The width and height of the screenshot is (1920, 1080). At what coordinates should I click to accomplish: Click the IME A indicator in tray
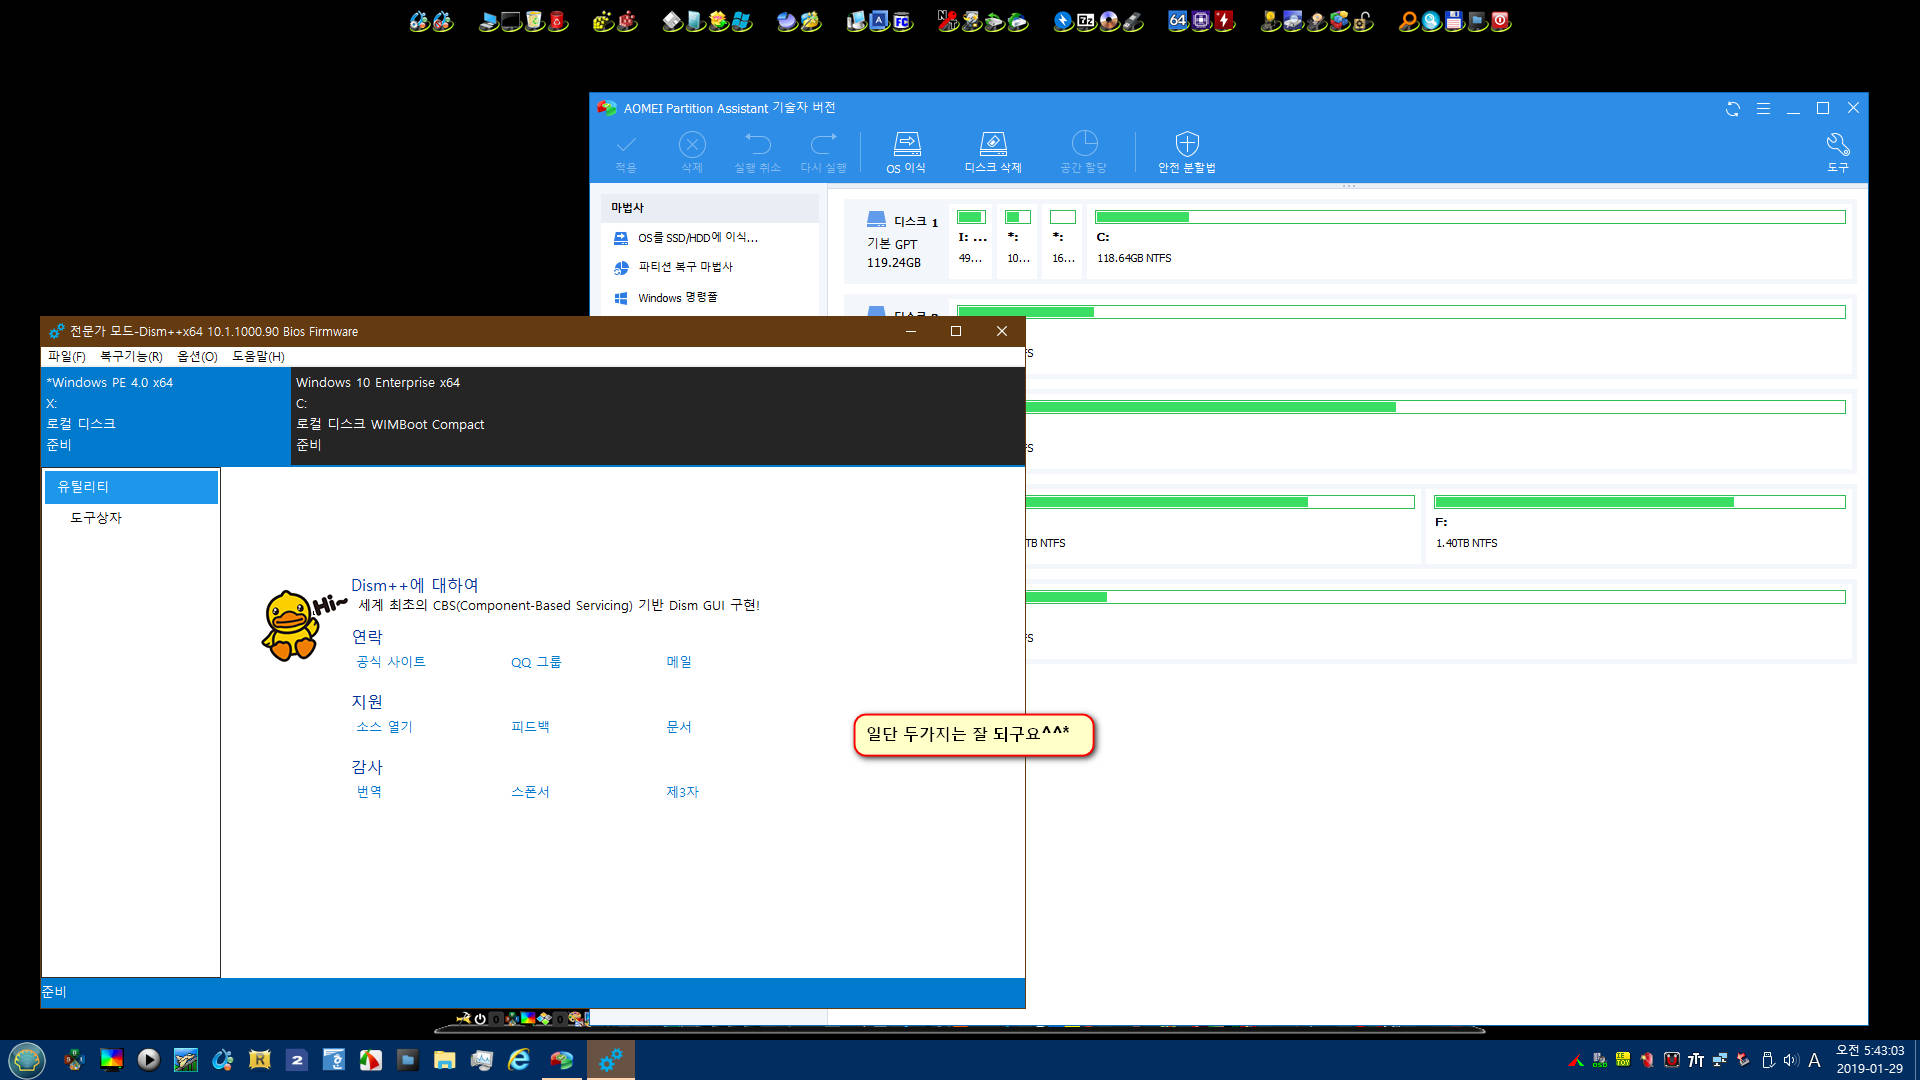(x=1814, y=1060)
